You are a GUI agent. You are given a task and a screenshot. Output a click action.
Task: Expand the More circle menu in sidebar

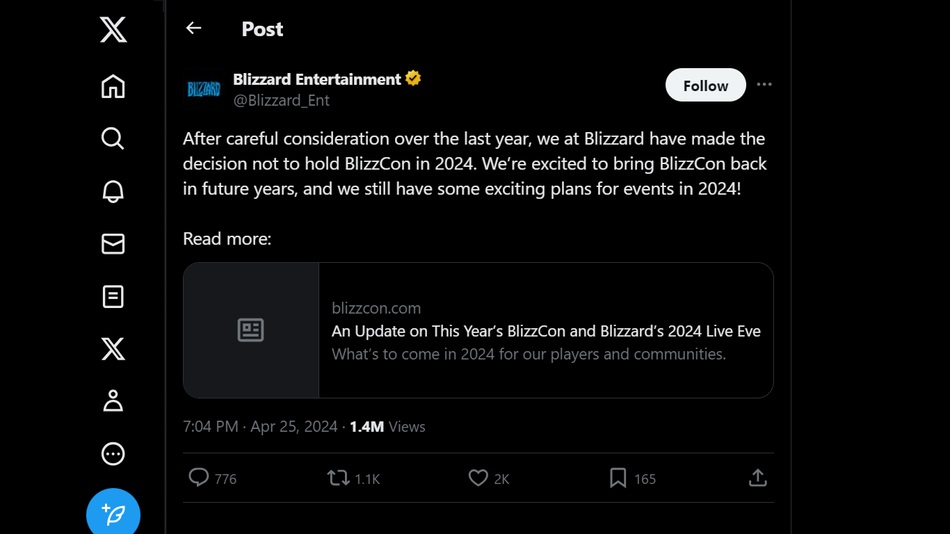pyautogui.click(x=113, y=454)
